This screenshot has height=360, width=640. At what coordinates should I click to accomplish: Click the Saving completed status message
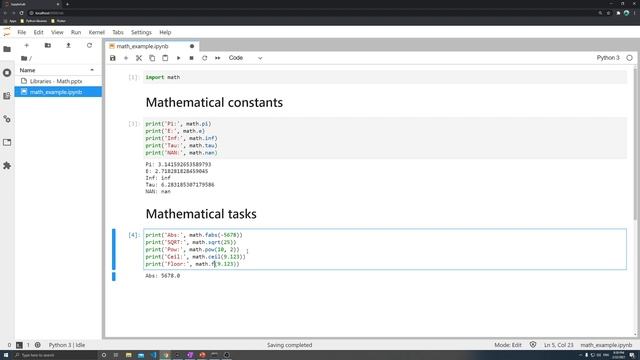click(289, 345)
